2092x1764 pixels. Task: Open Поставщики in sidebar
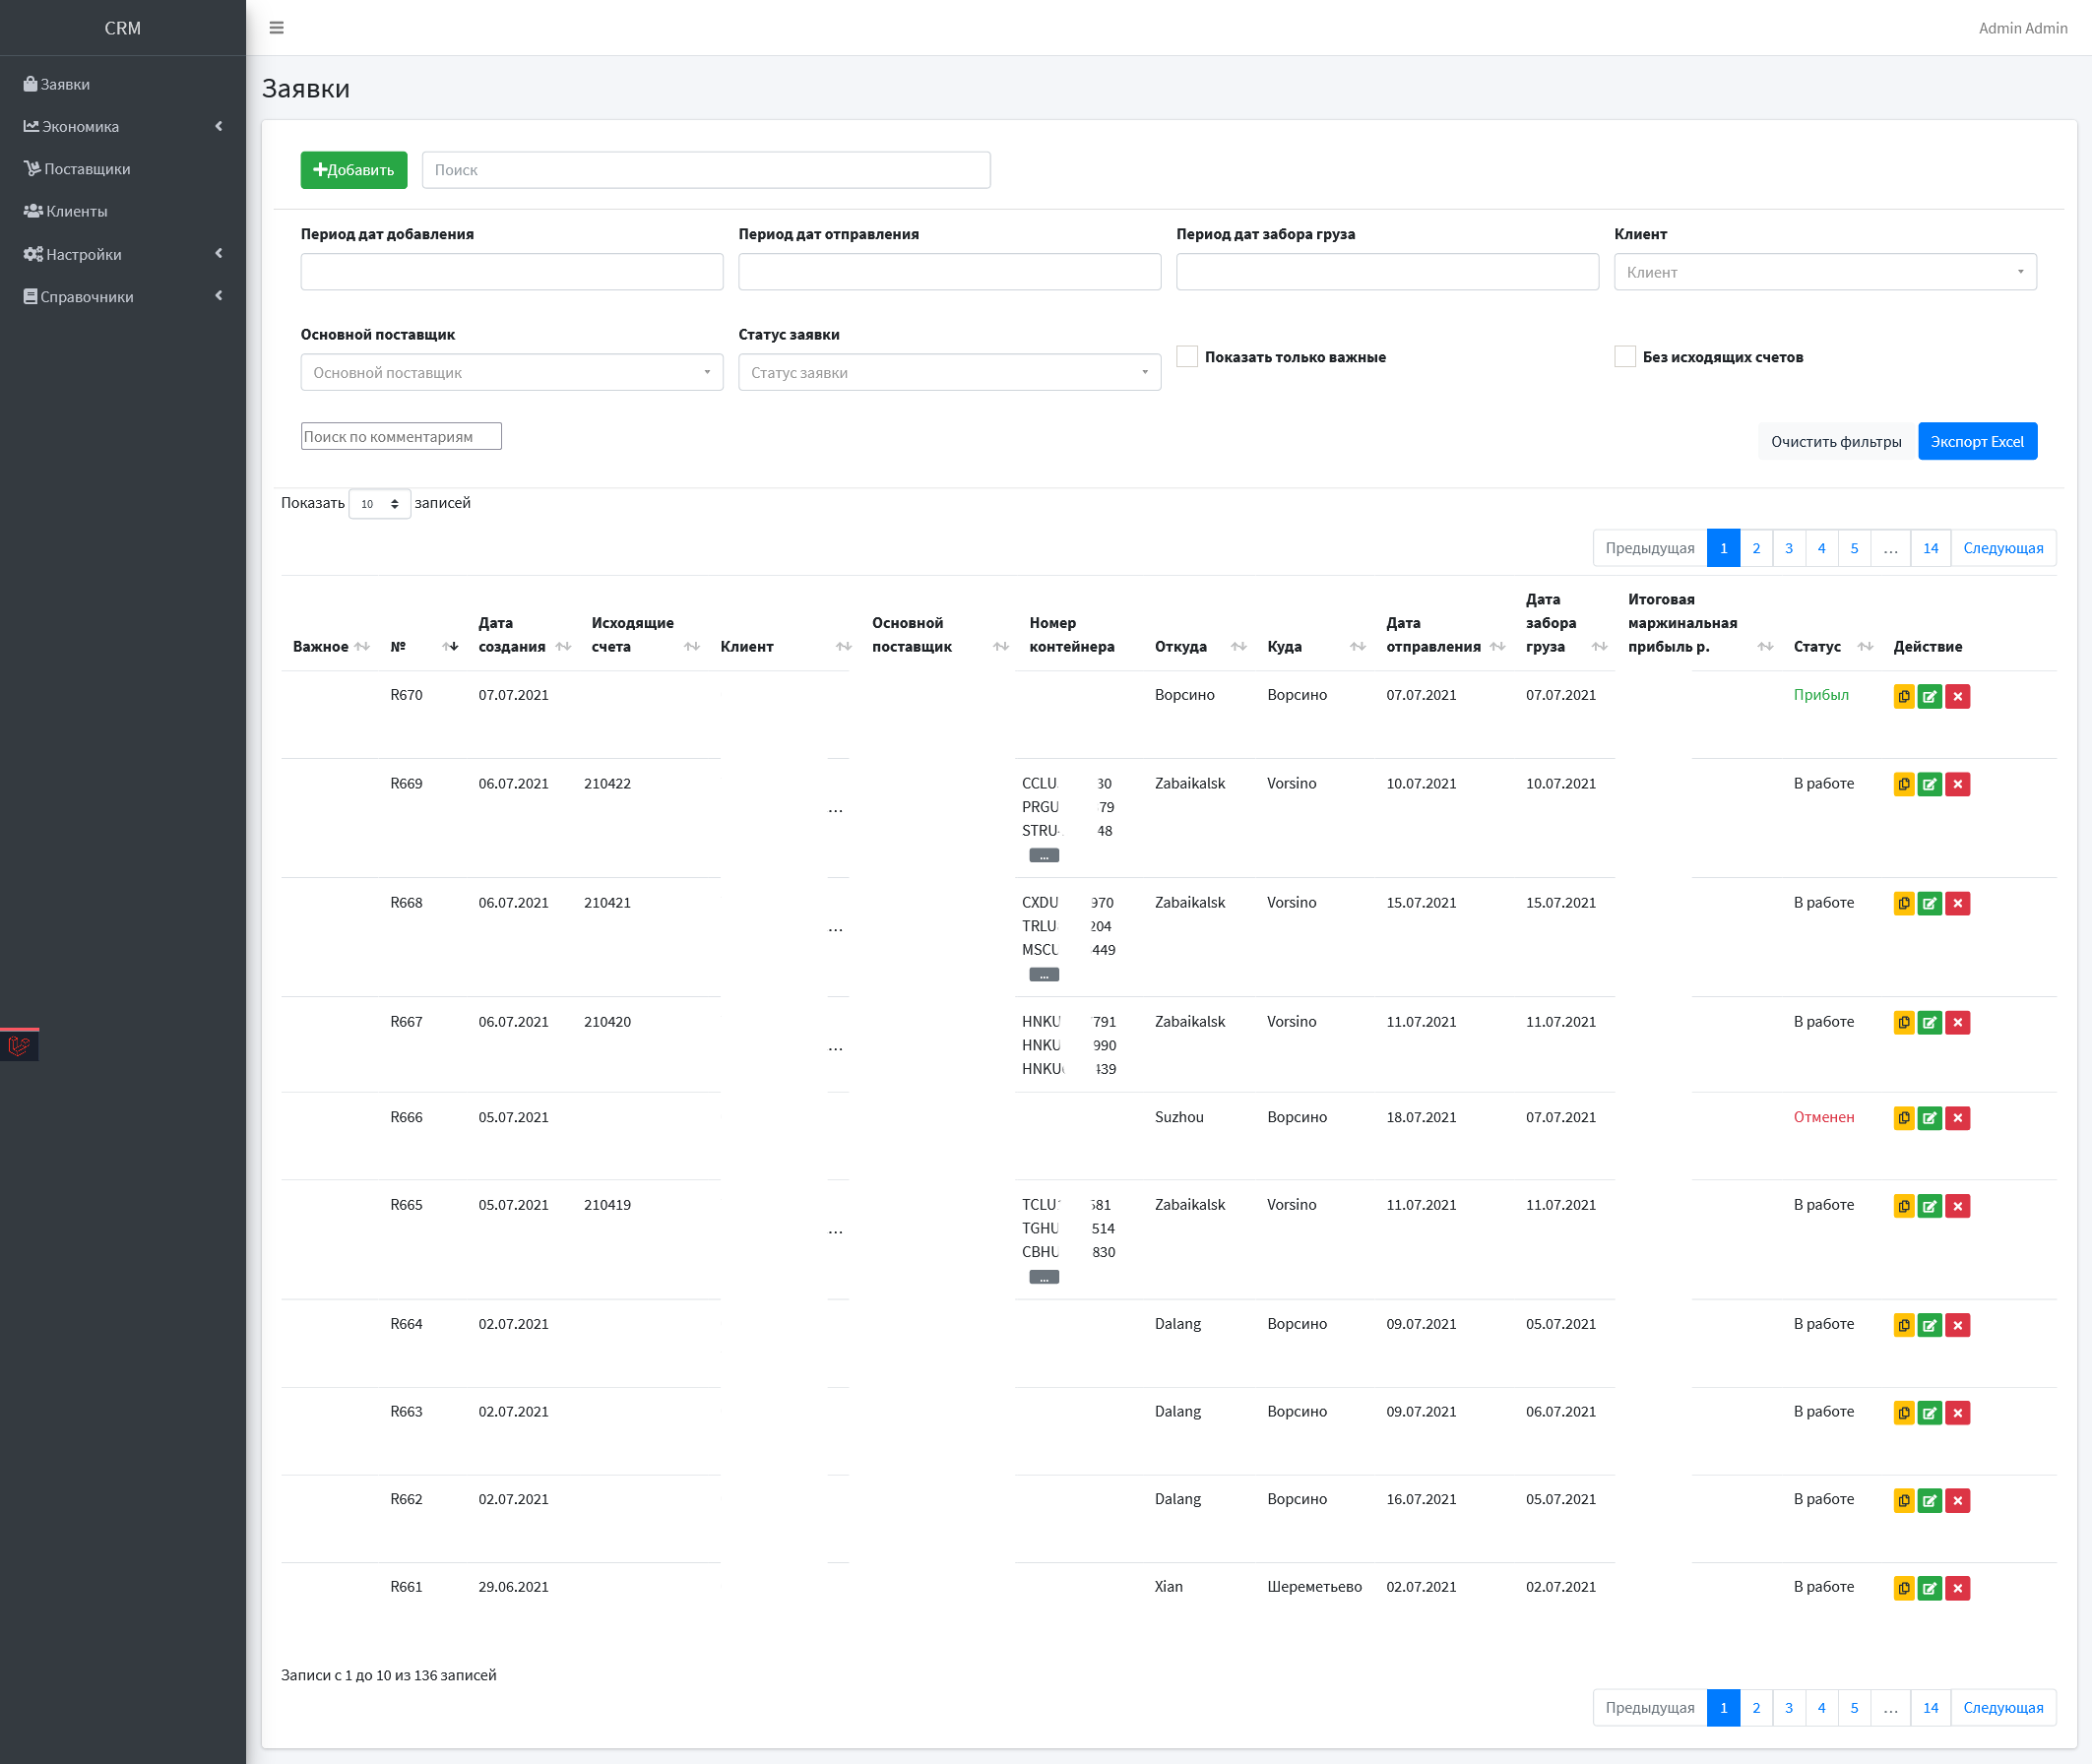point(123,169)
